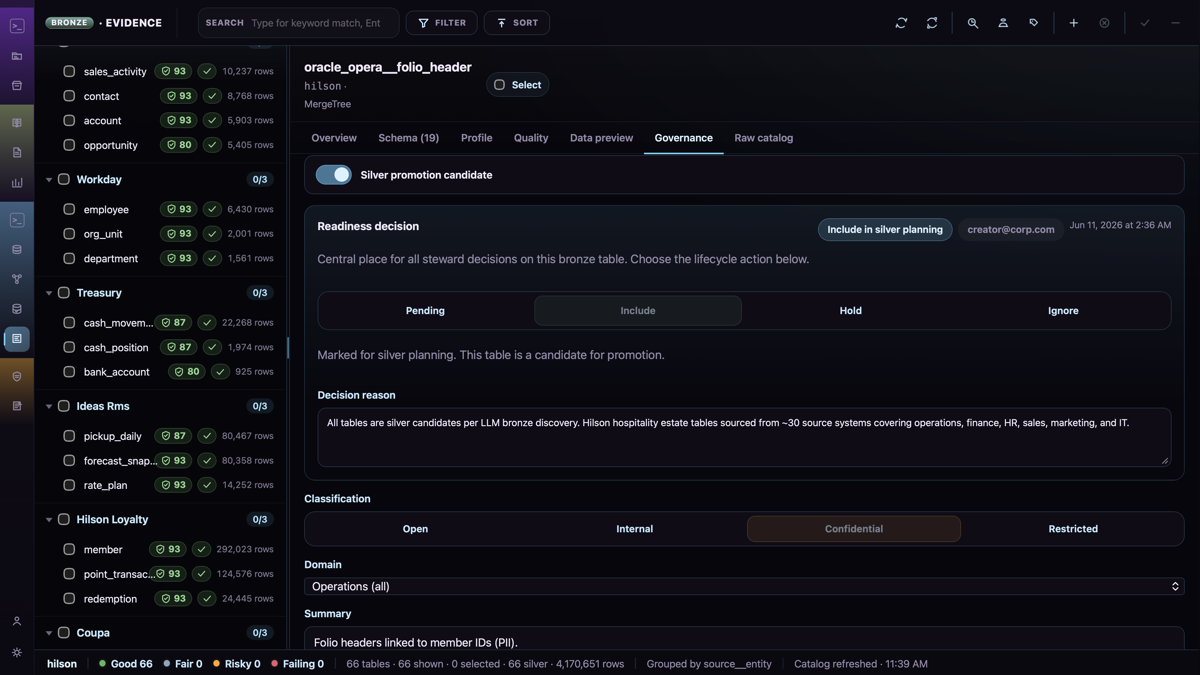The image size is (1200, 675).
Task: Set classification to Restricted
Action: click(x=1073, y=529)
